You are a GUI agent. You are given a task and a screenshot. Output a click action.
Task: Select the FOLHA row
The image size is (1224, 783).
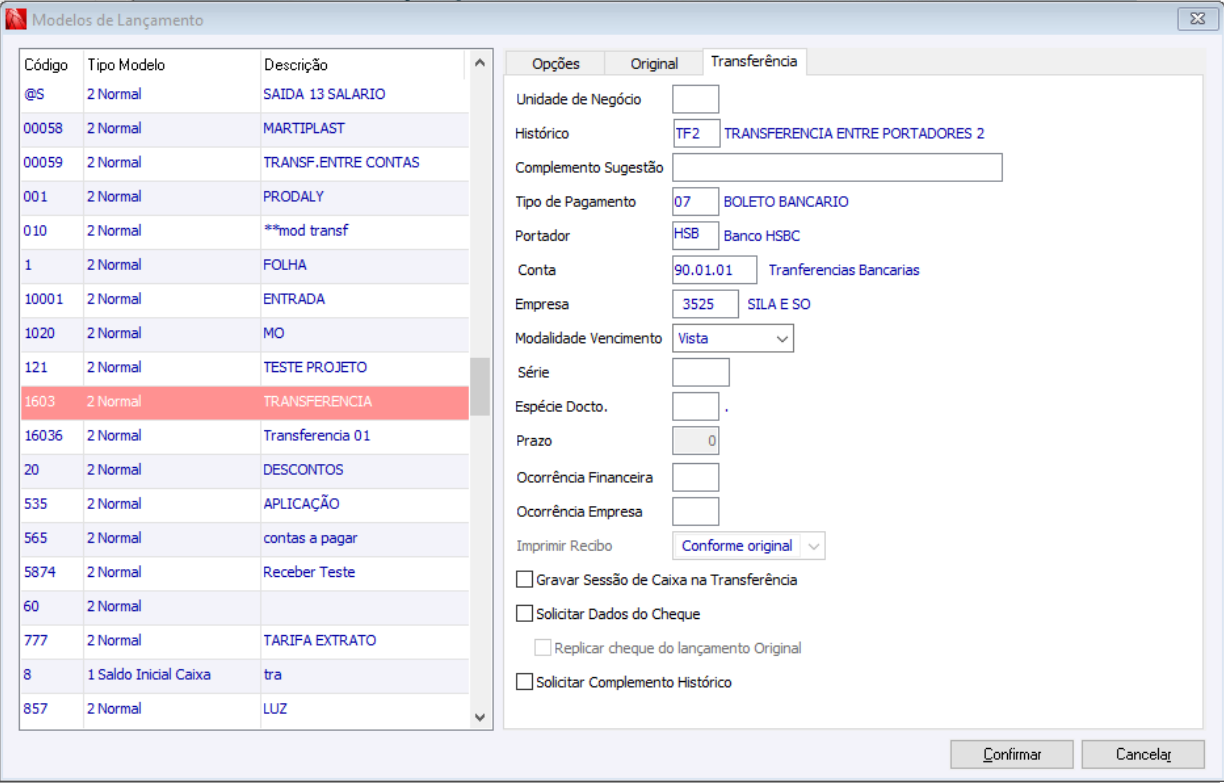tap(245, 265)
